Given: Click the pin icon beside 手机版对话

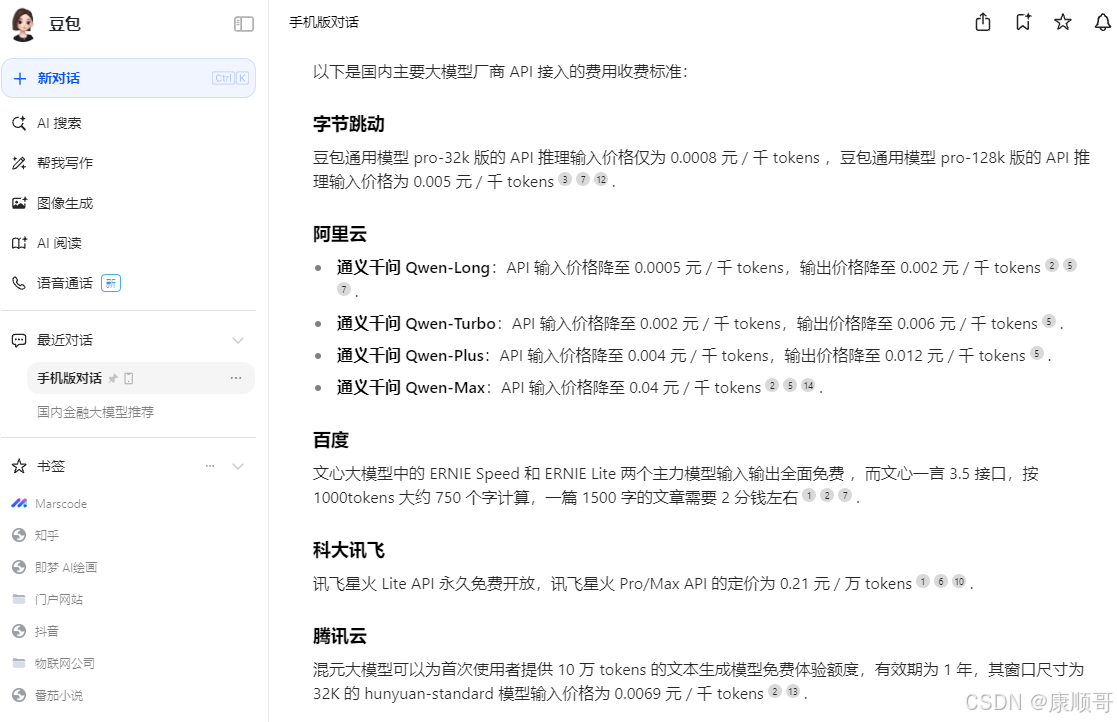Looking at the screenshot, I should coord(113,379).
